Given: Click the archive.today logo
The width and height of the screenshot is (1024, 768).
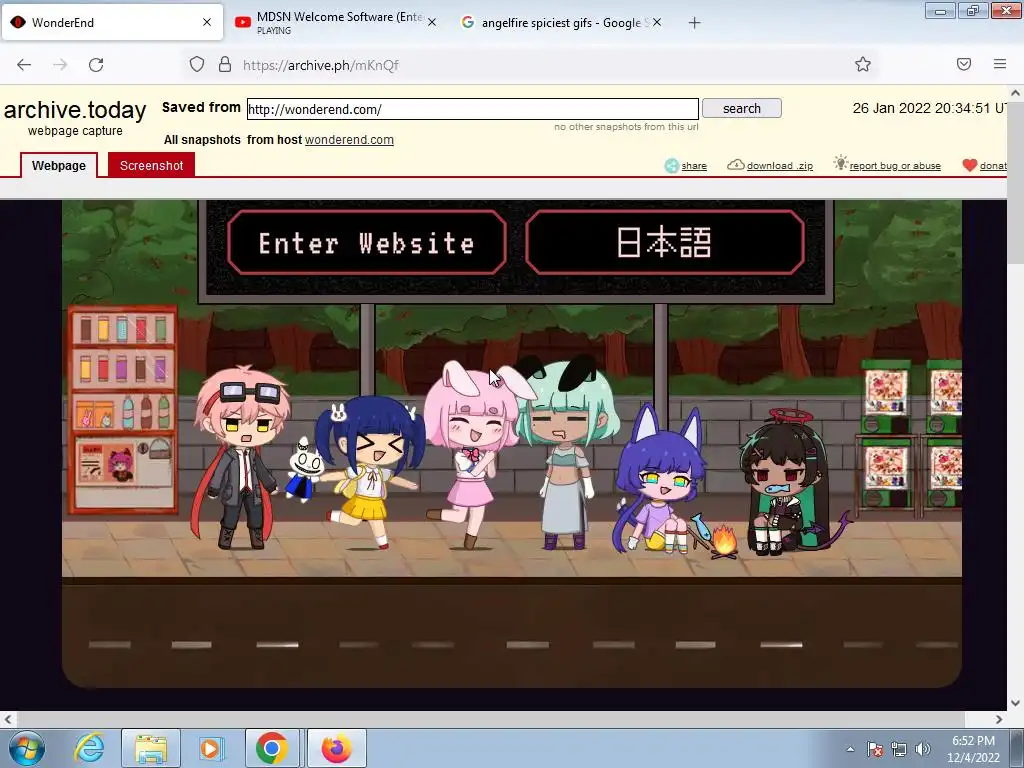Looking at the screenshot, I should pyautogui.click(x=75, y=110).
